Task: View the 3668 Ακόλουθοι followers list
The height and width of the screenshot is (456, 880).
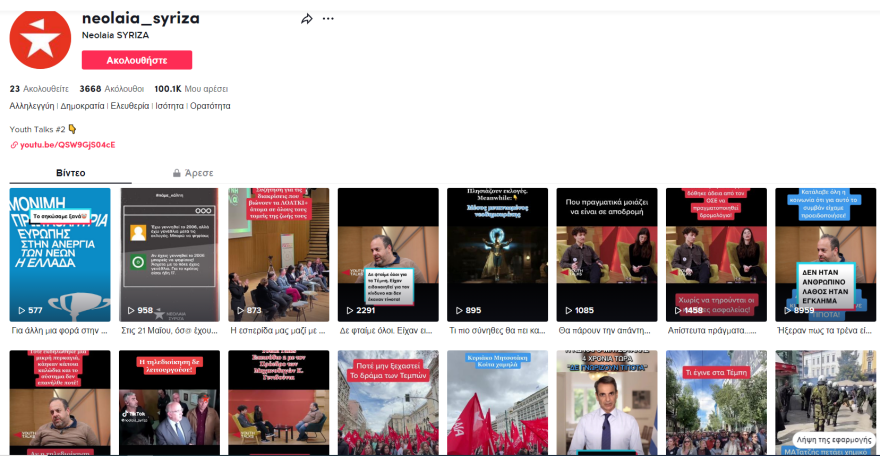Action: pyautogui.click(x=111, y=88)
